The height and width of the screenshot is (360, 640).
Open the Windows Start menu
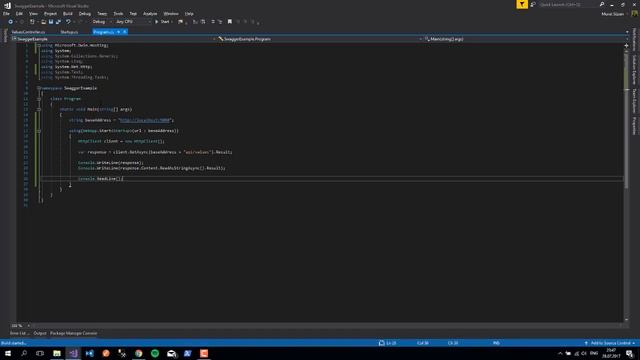pyautogui.click(x=8, y=353)
